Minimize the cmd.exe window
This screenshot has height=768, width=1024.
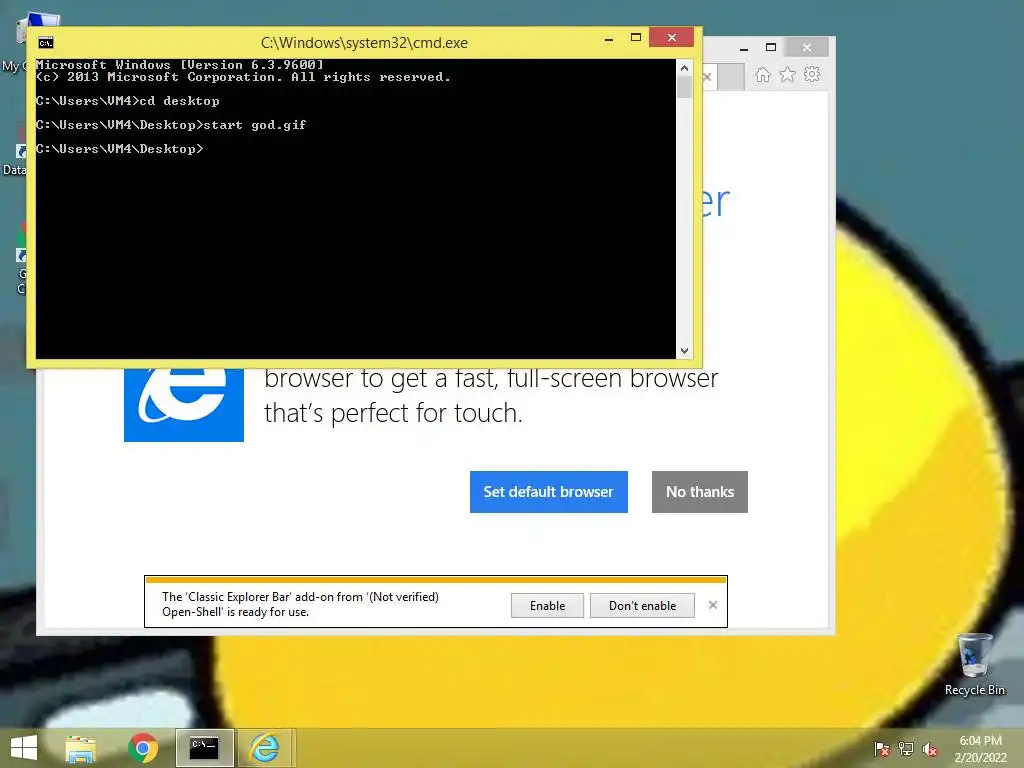(x=609, y=39)
